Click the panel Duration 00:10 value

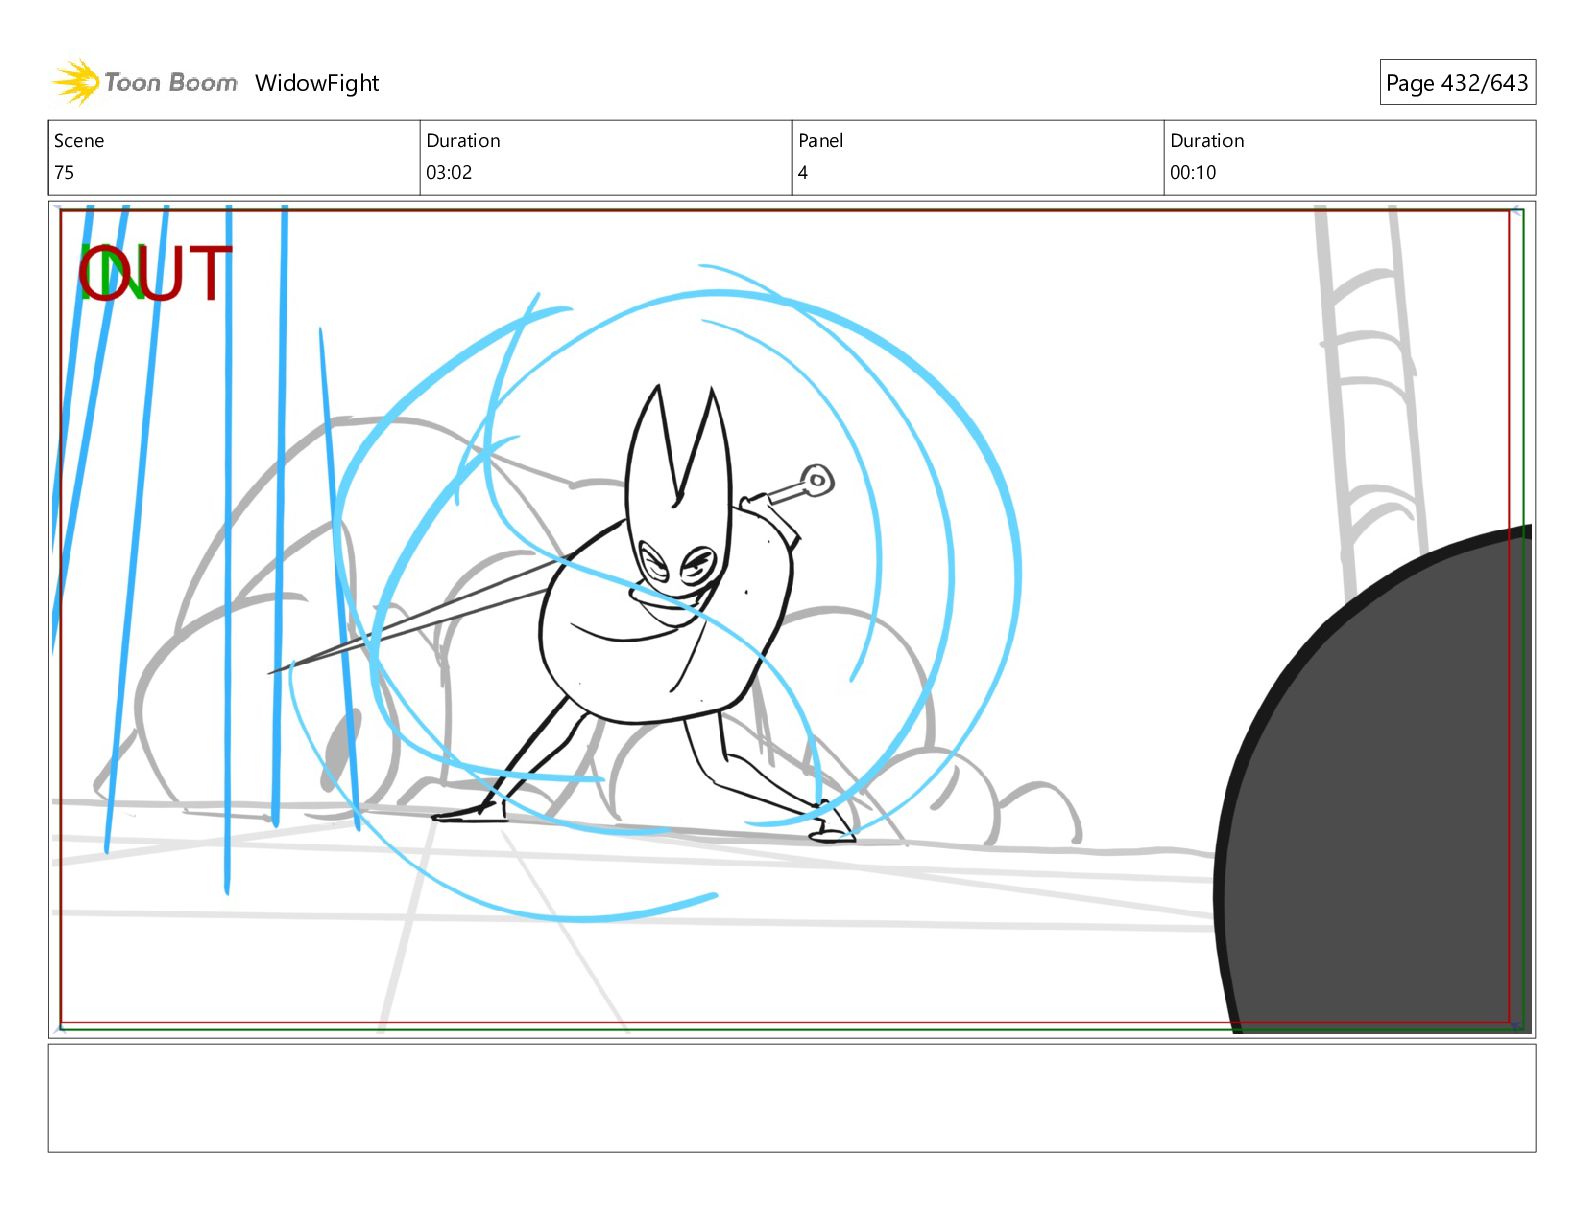point(1193,172)
